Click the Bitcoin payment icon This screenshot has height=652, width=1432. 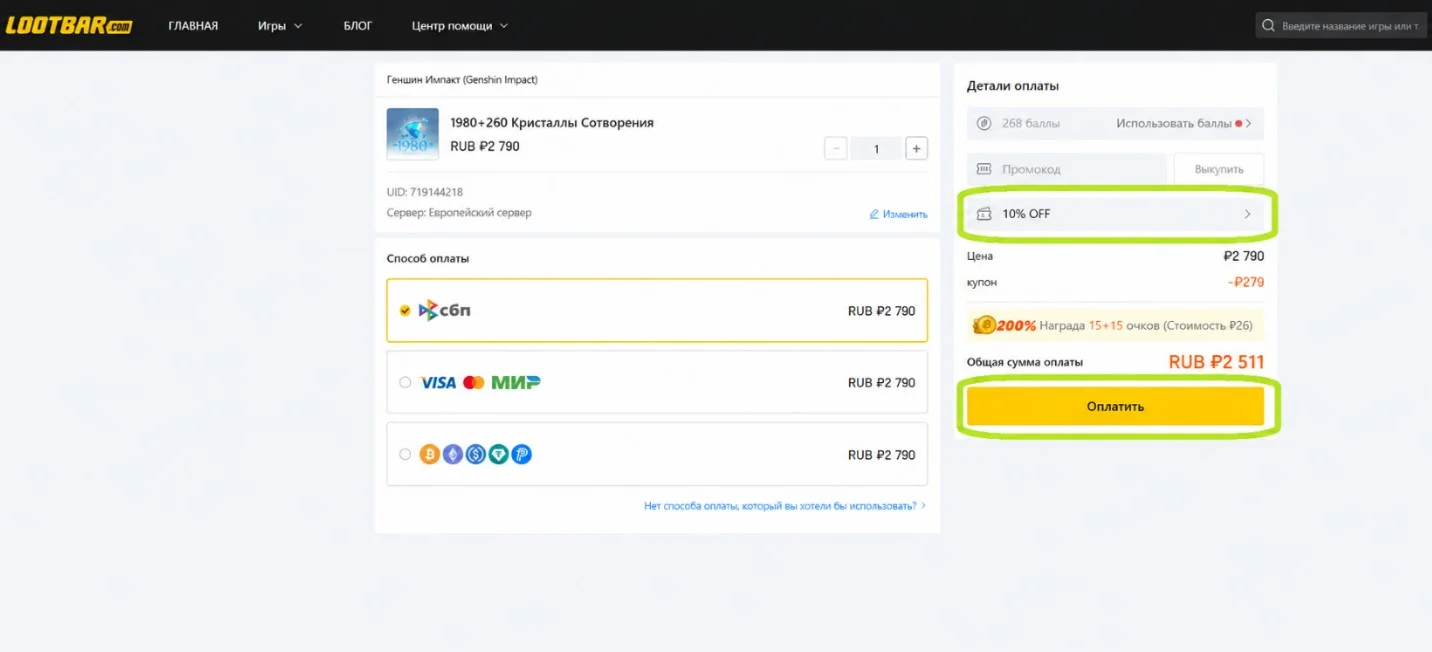(x=431, y=454)
